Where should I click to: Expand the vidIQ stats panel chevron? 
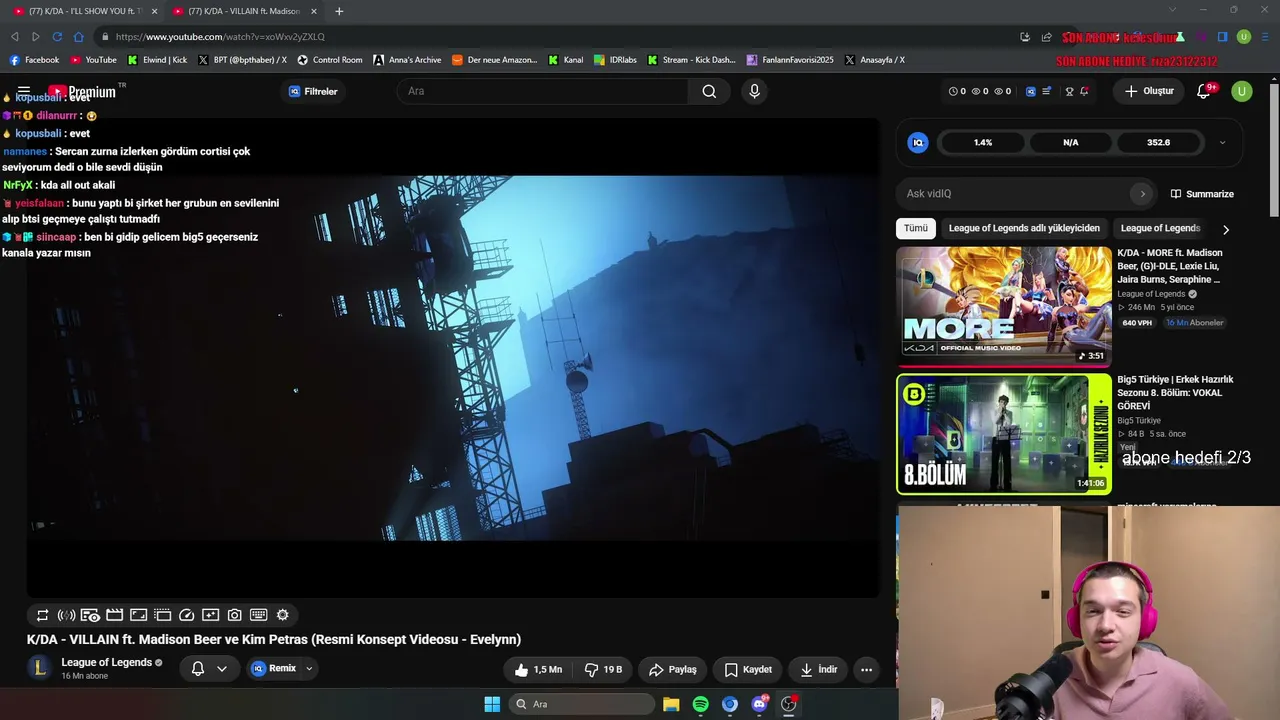pos(1222,142)
